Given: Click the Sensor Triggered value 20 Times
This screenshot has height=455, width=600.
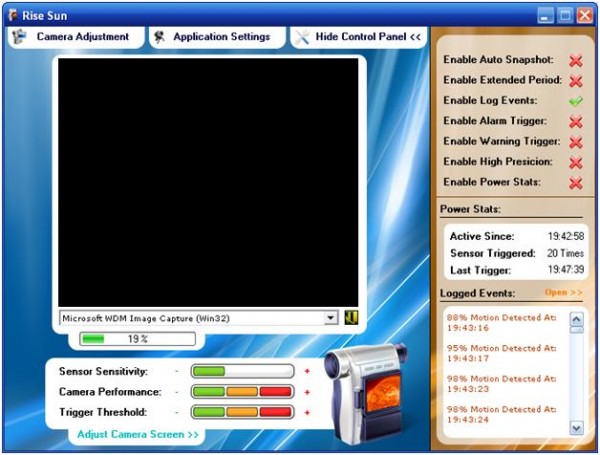Looking at the screenshot, I should [565, 253].
